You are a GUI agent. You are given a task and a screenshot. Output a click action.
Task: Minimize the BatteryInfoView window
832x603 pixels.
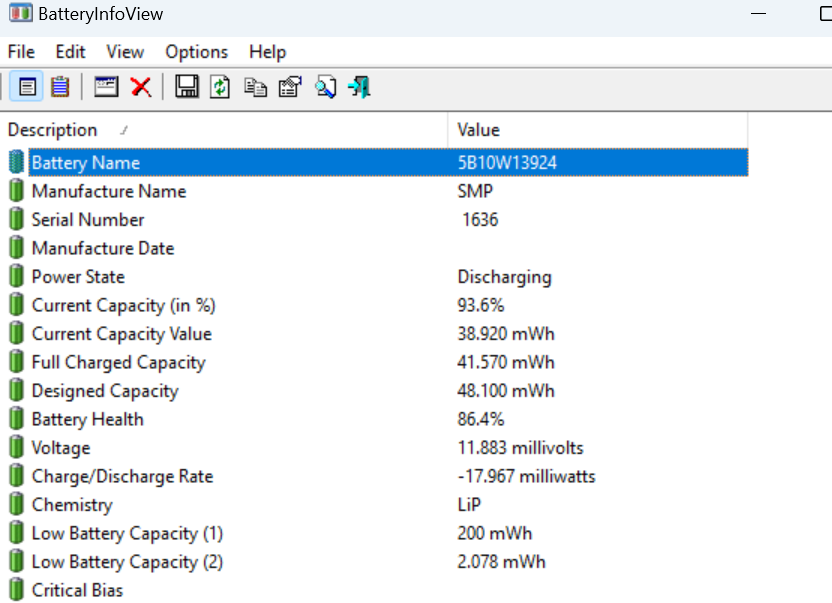(x=758, y=13)
